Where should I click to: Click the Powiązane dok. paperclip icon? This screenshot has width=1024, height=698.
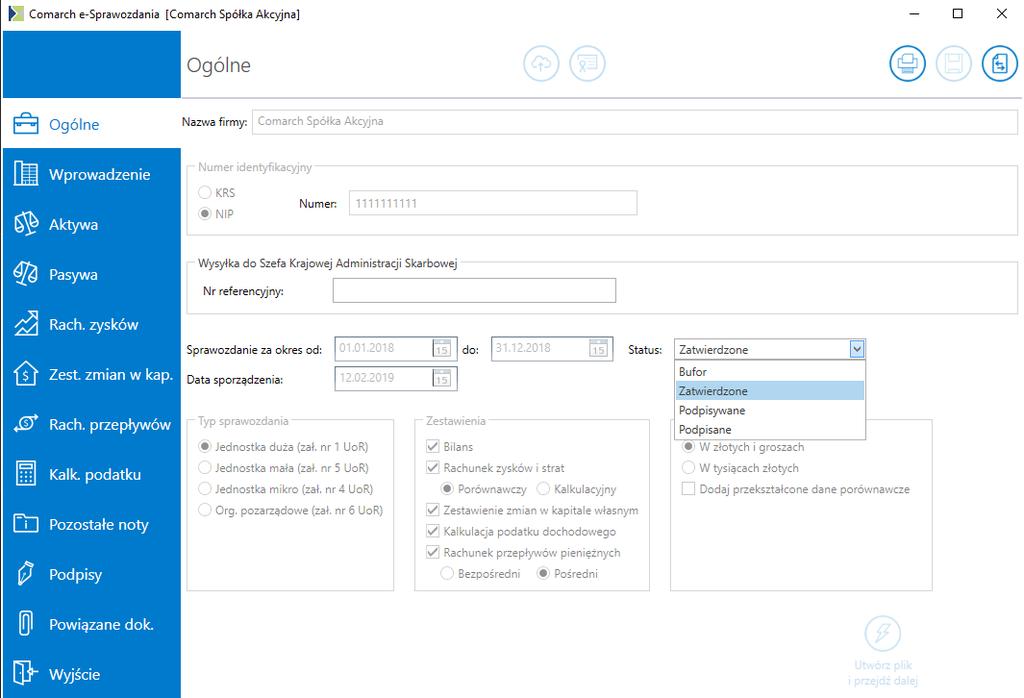[26, 624]
